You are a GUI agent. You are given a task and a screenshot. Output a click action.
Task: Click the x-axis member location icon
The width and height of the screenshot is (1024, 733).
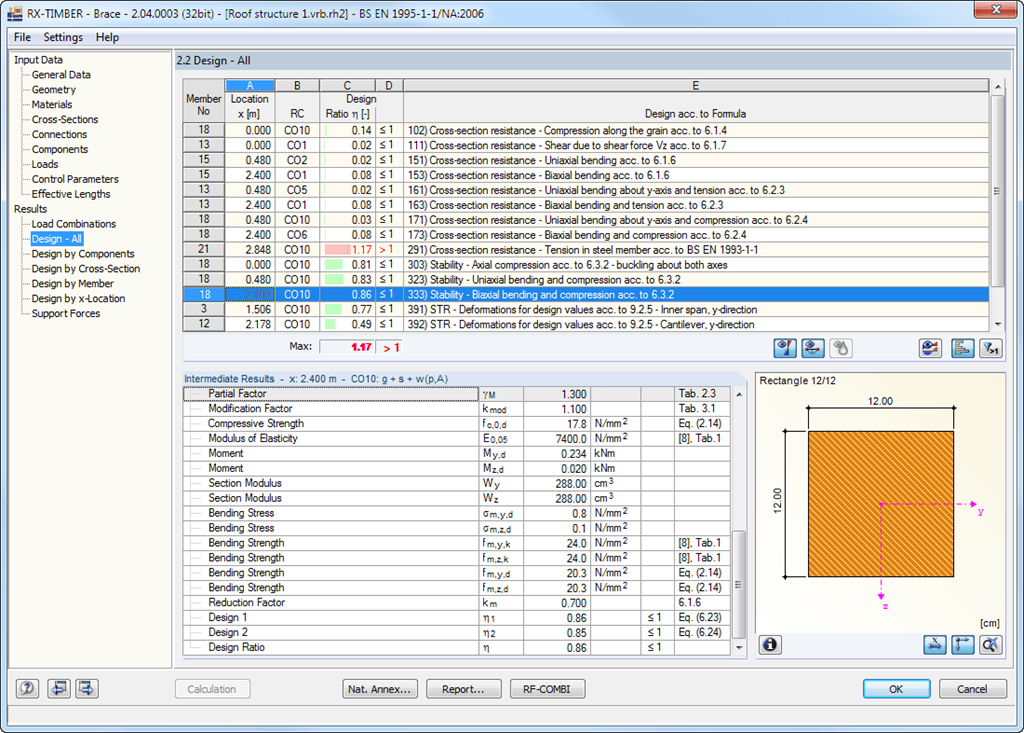[x=934, y=645]
